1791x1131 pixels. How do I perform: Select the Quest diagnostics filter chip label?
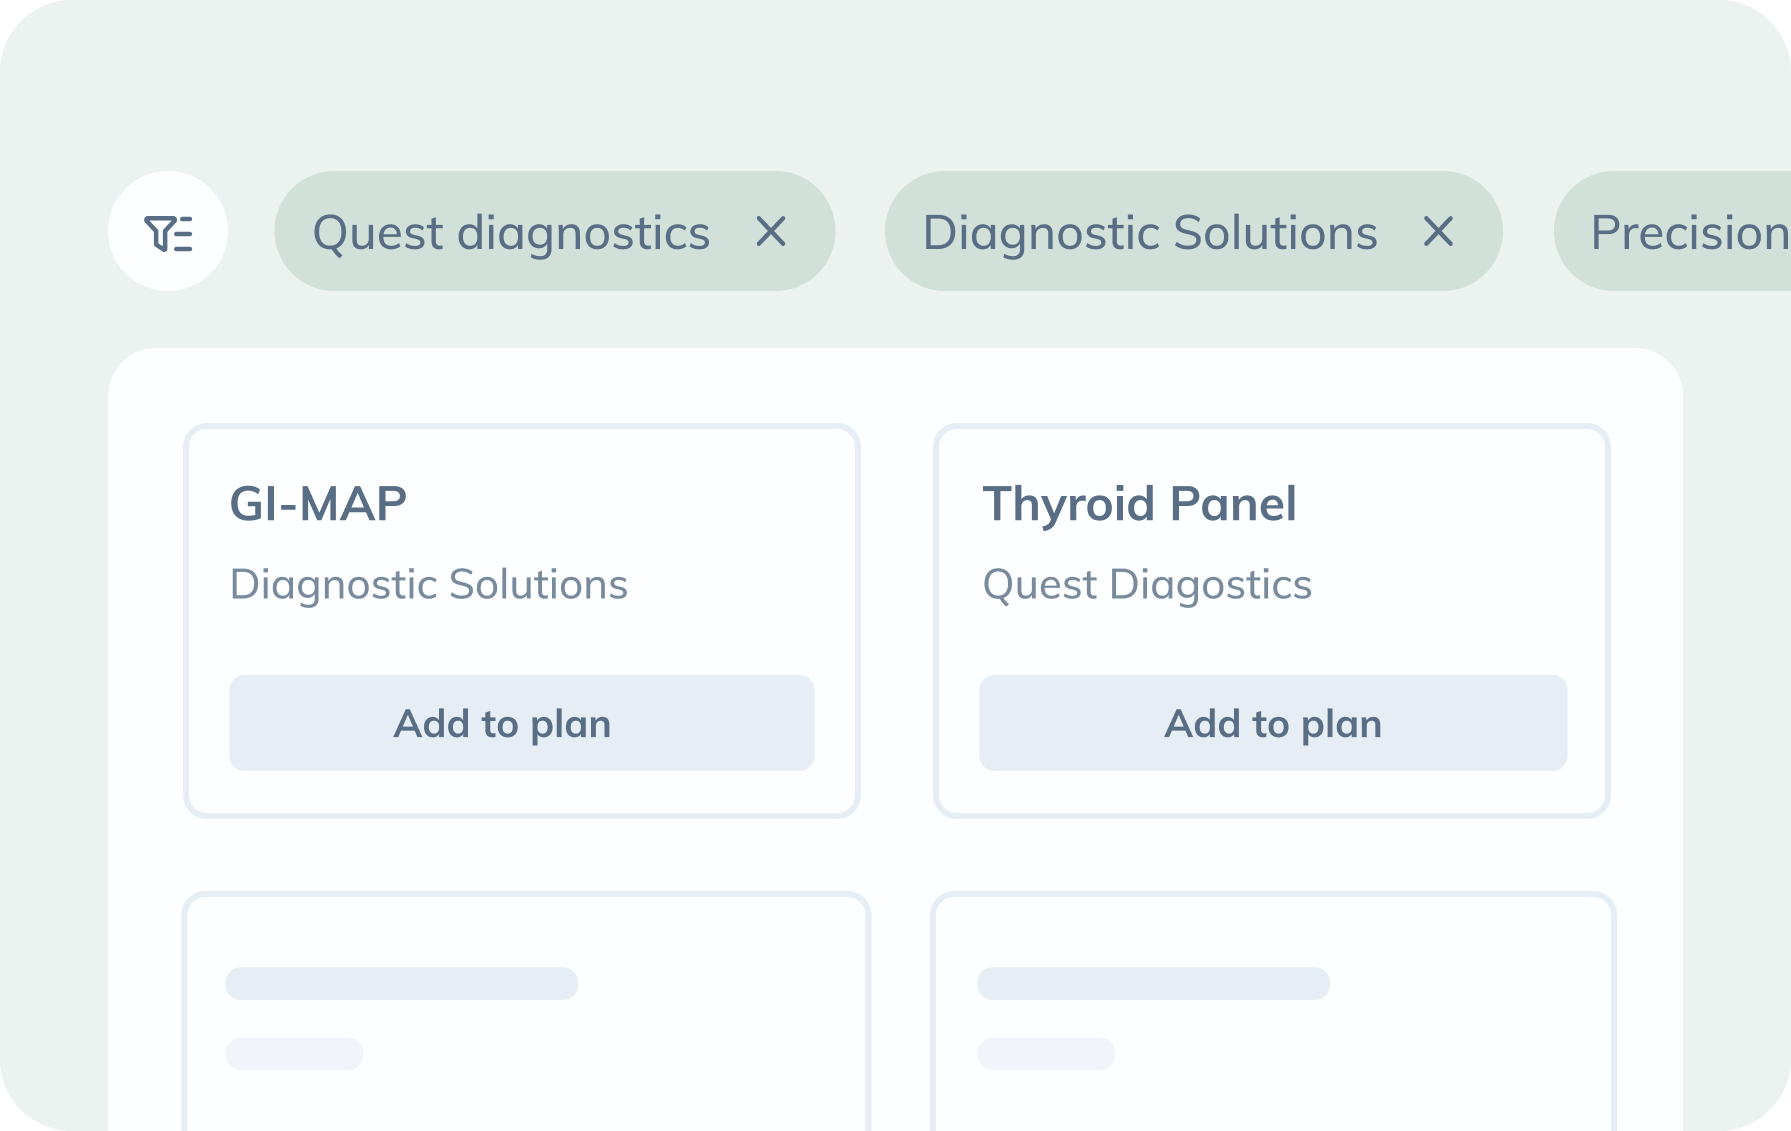(x=511, y=233)
